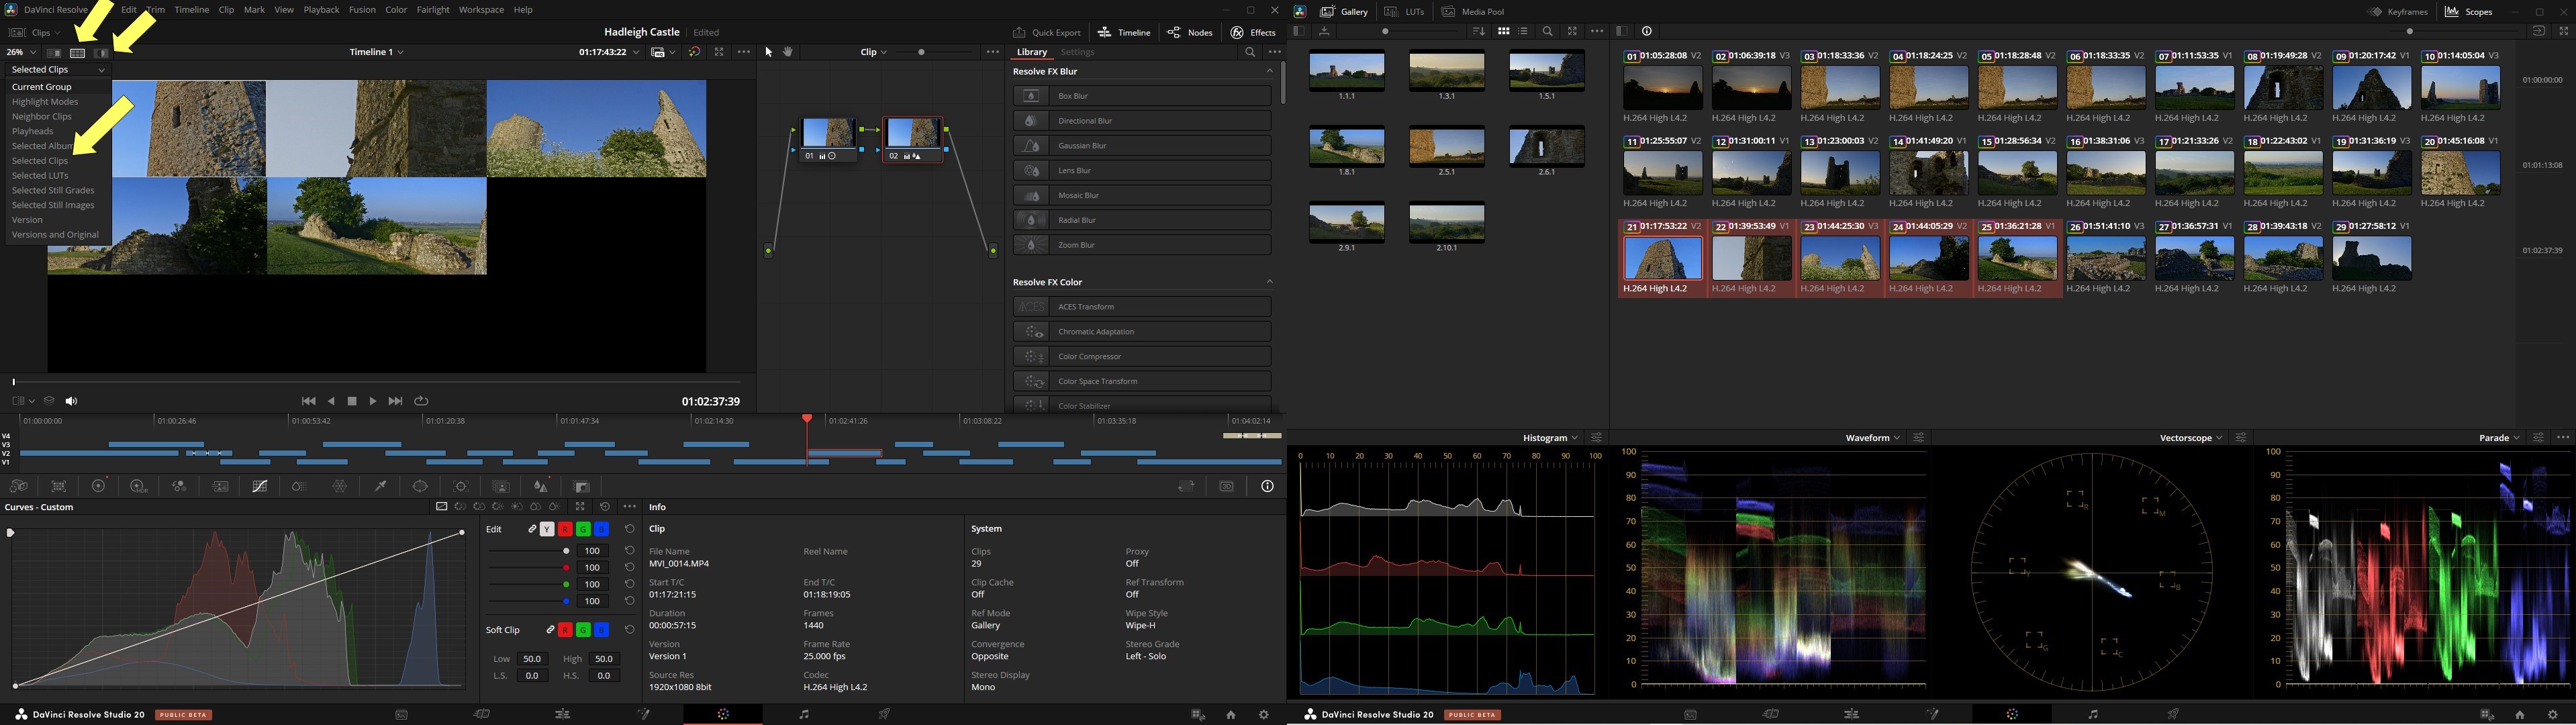Open gallery search icon

pyautogui.click(x=1548, y=31)
